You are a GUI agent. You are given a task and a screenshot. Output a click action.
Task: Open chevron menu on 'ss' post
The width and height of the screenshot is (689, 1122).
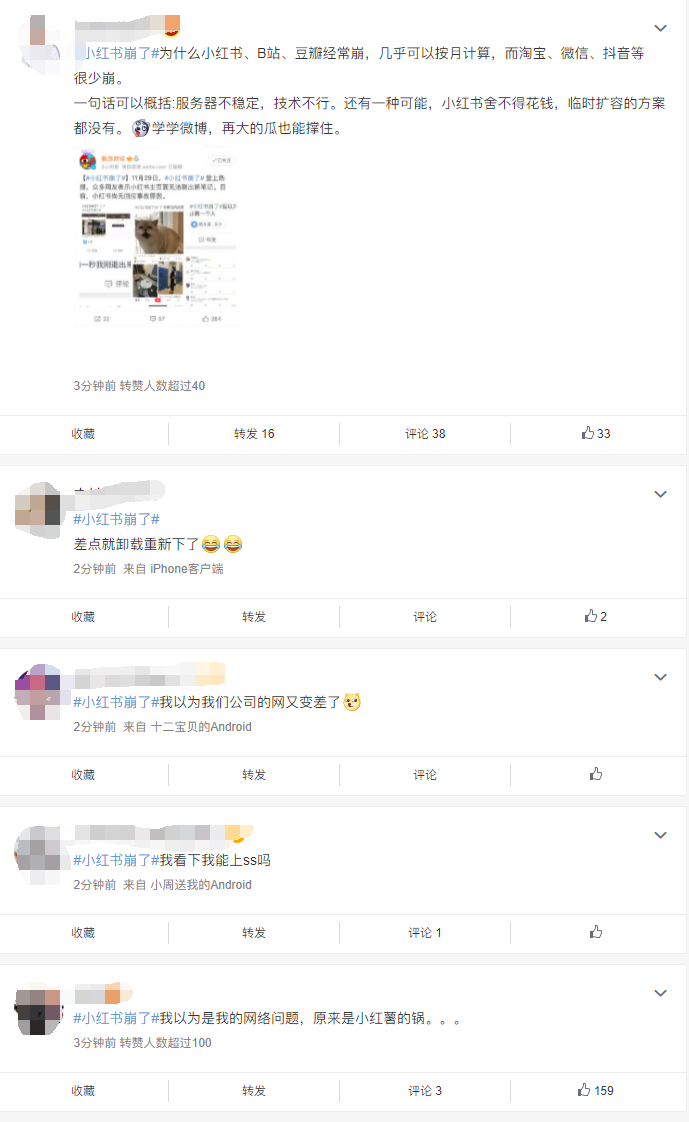point(660,835)
